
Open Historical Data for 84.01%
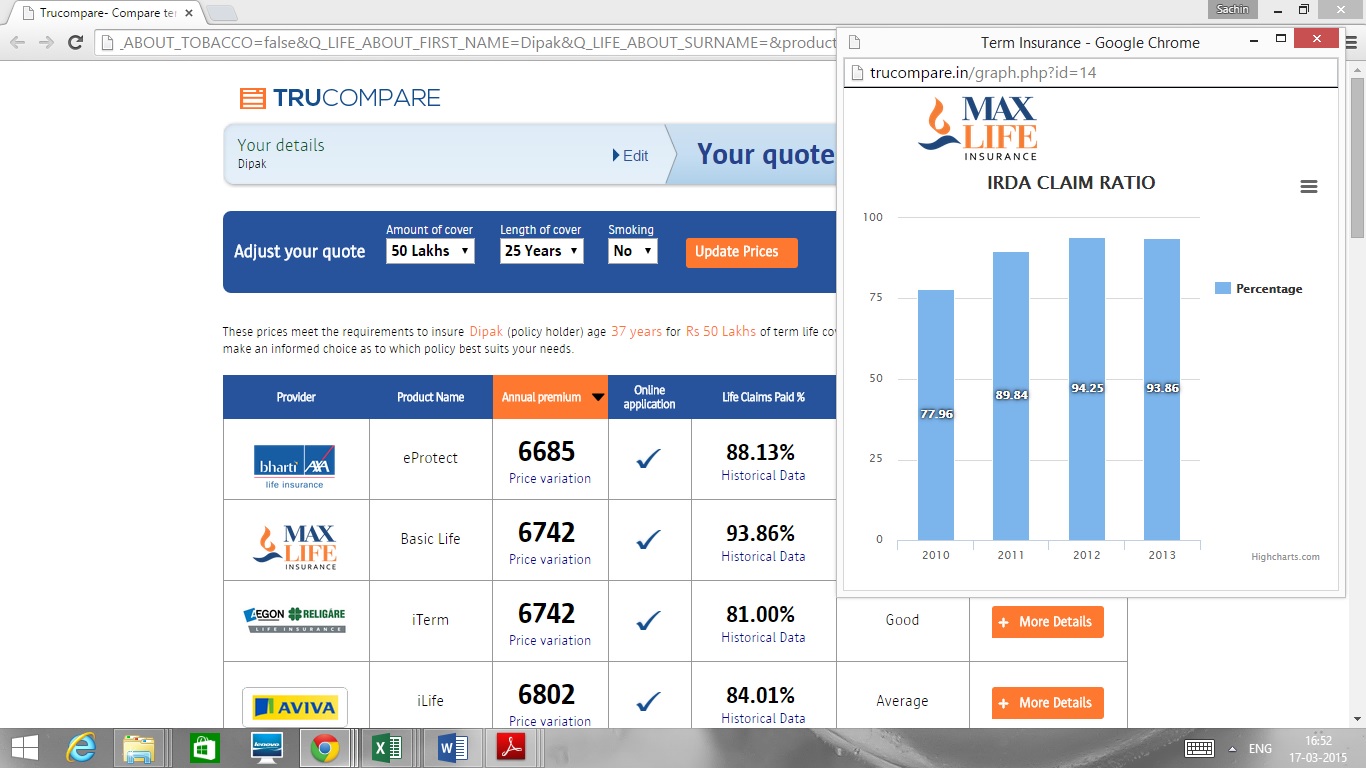(x=763, y=719)
